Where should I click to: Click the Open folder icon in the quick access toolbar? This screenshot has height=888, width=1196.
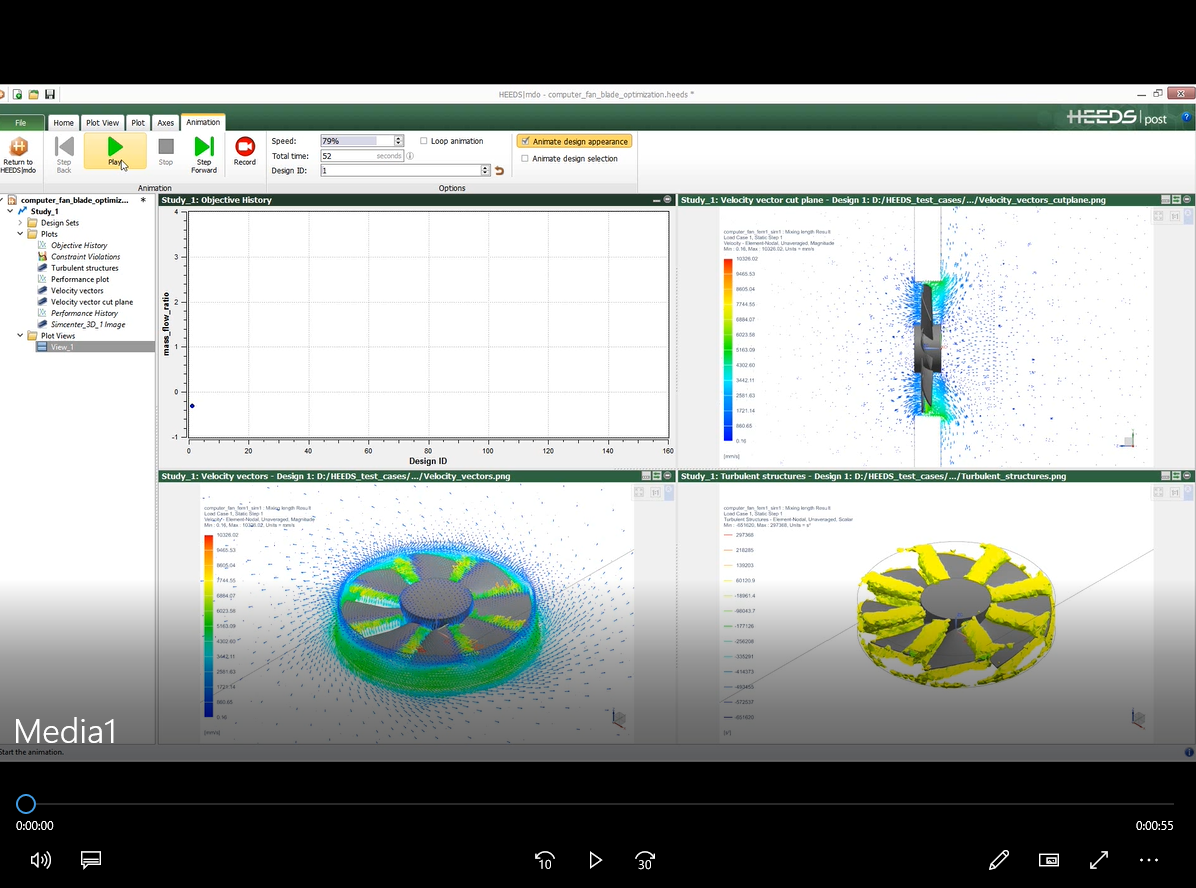click(34, 95)
